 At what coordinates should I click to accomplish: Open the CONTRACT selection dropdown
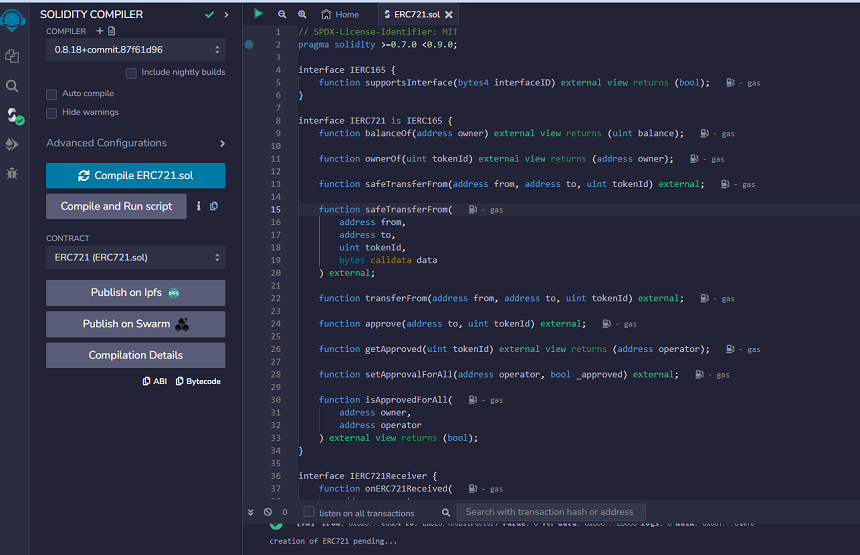135,257
